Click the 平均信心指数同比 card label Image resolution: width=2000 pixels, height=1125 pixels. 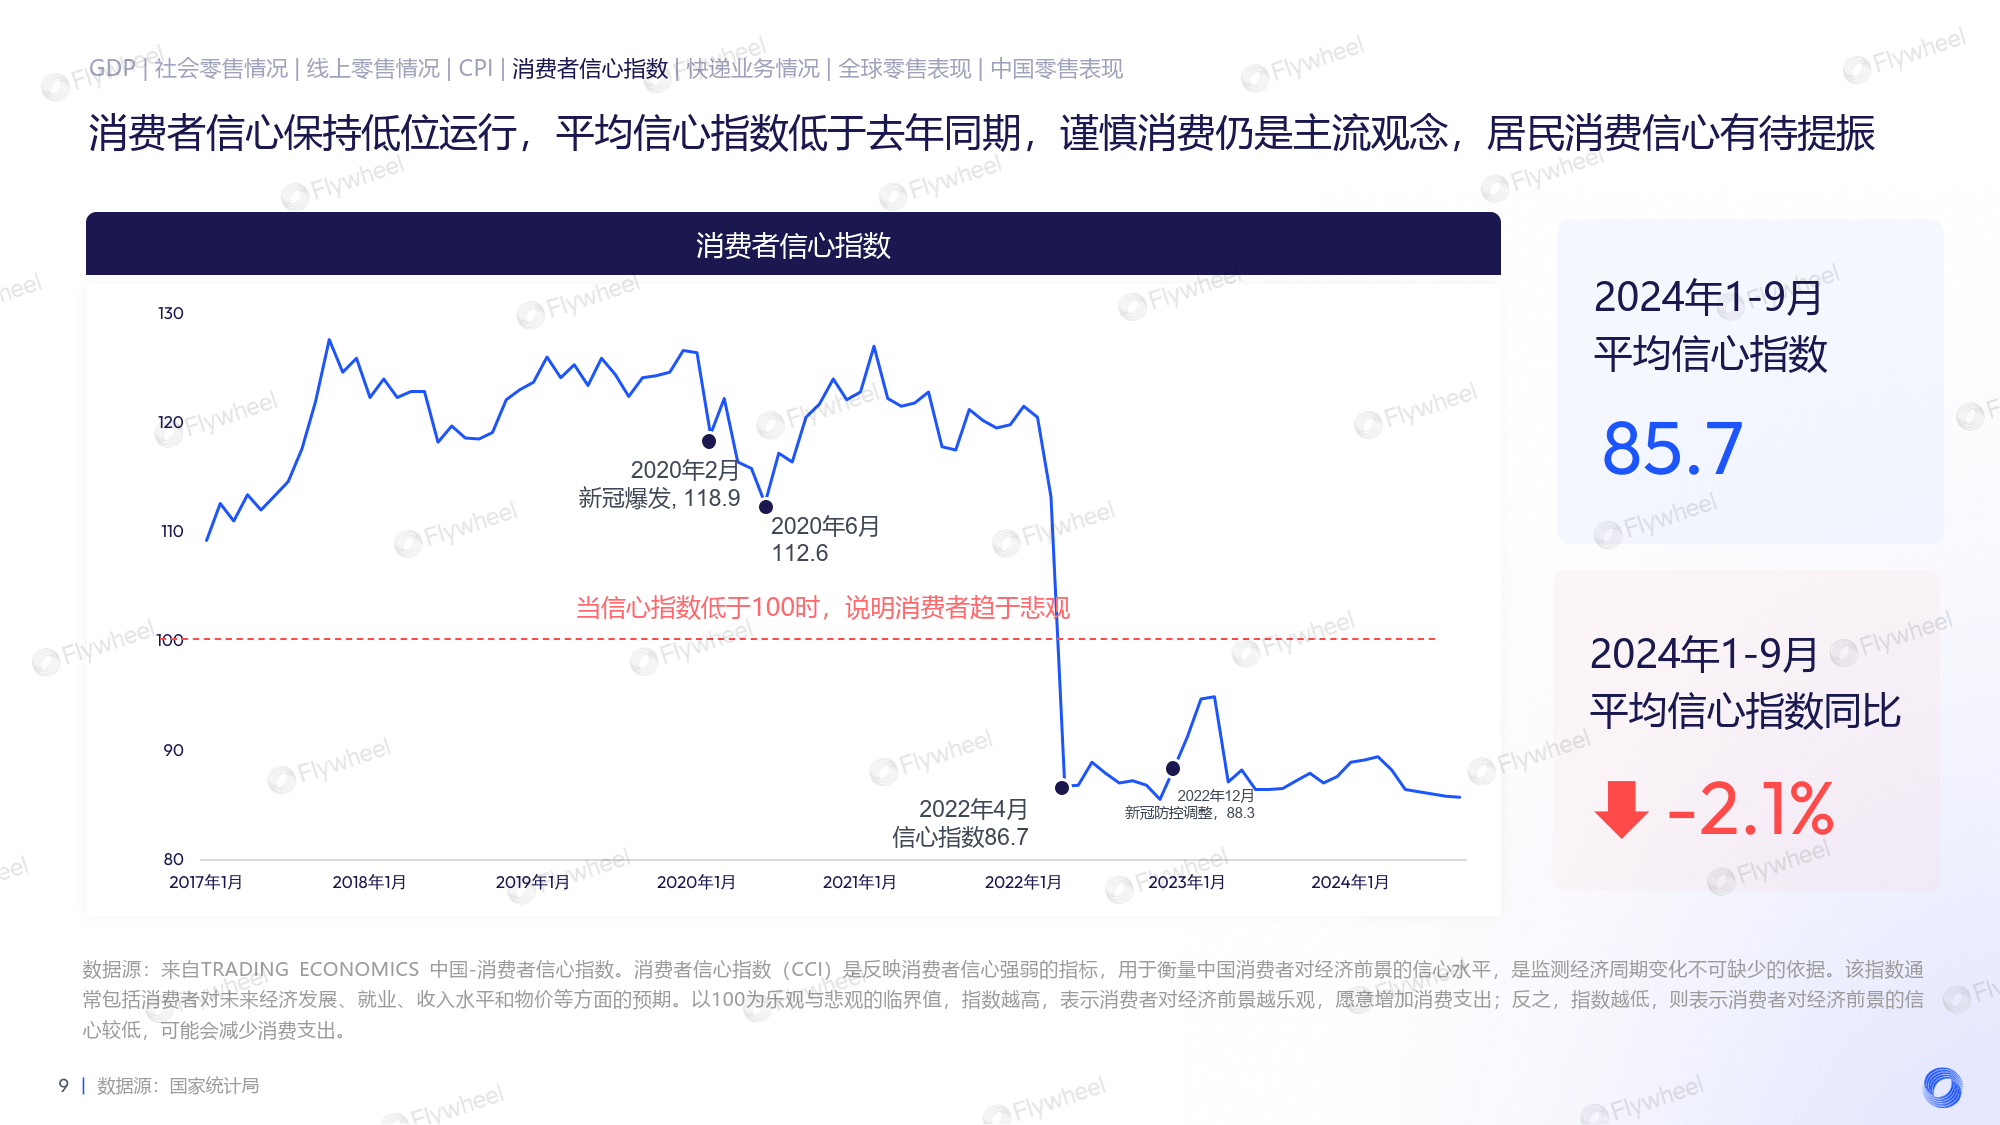point(1745,711)
